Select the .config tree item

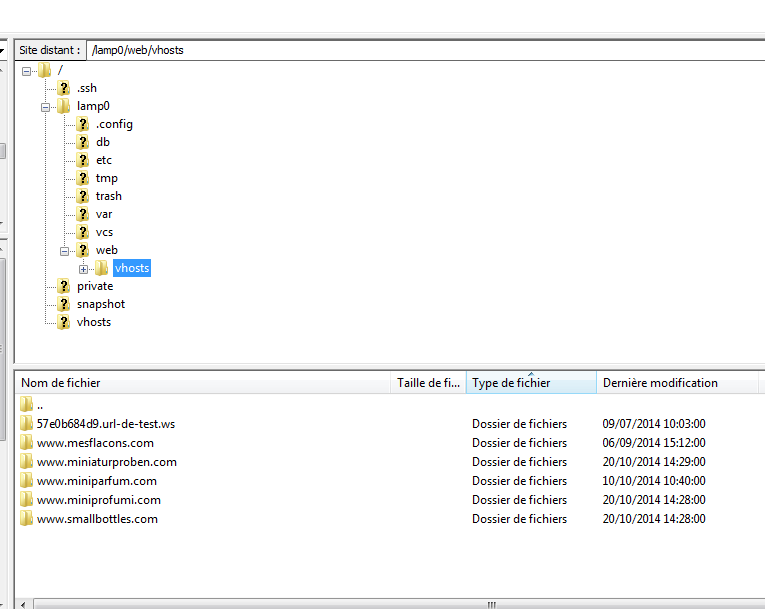point(114,124)
